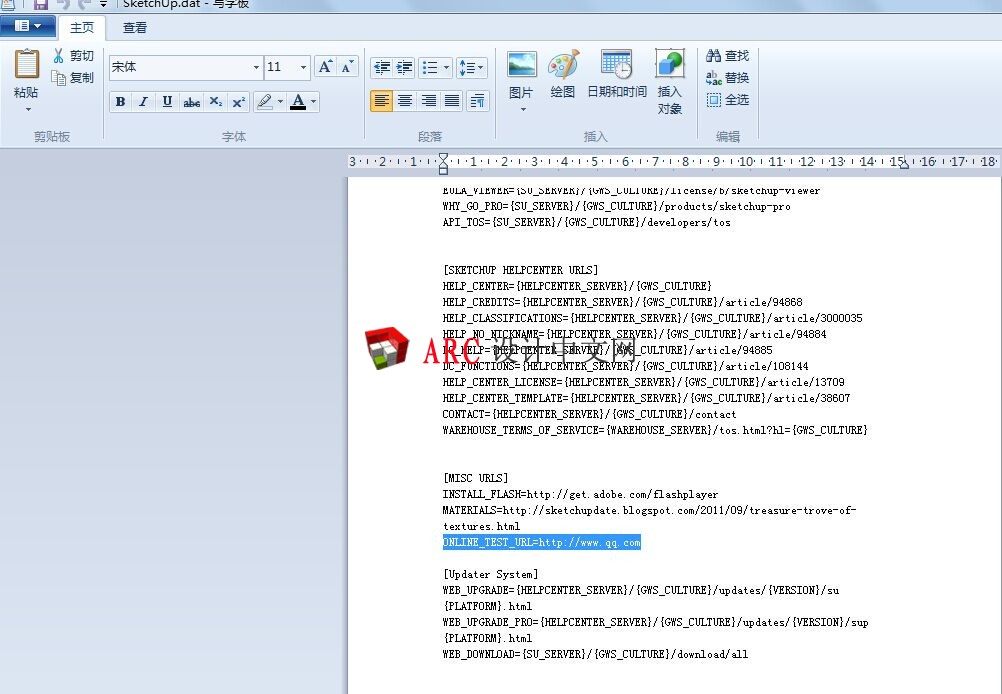Align text to the left
This screenshot has height=694, width=1002.
(382, 100)
